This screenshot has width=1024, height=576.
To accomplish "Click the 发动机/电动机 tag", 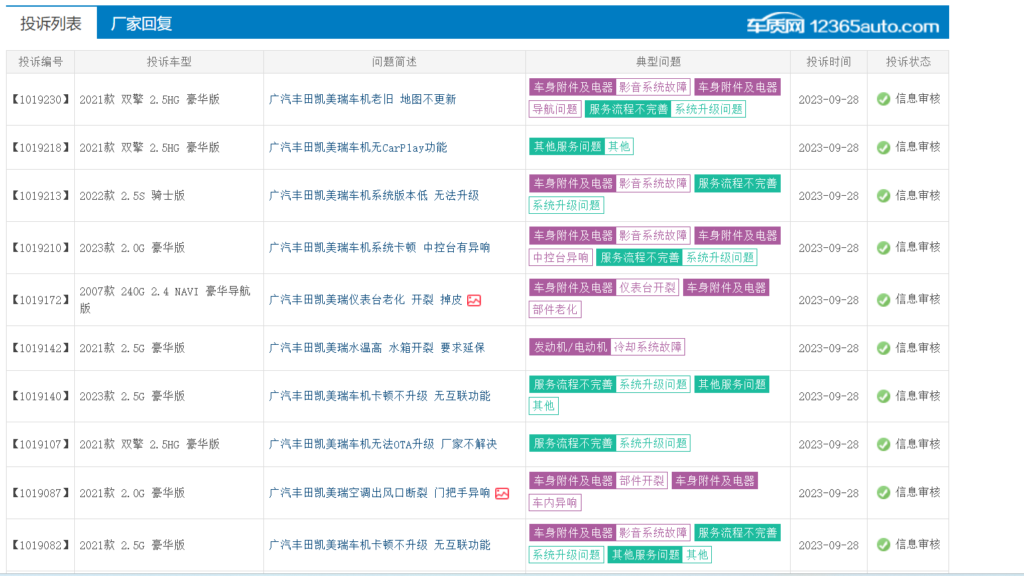I will pos(569,347).
